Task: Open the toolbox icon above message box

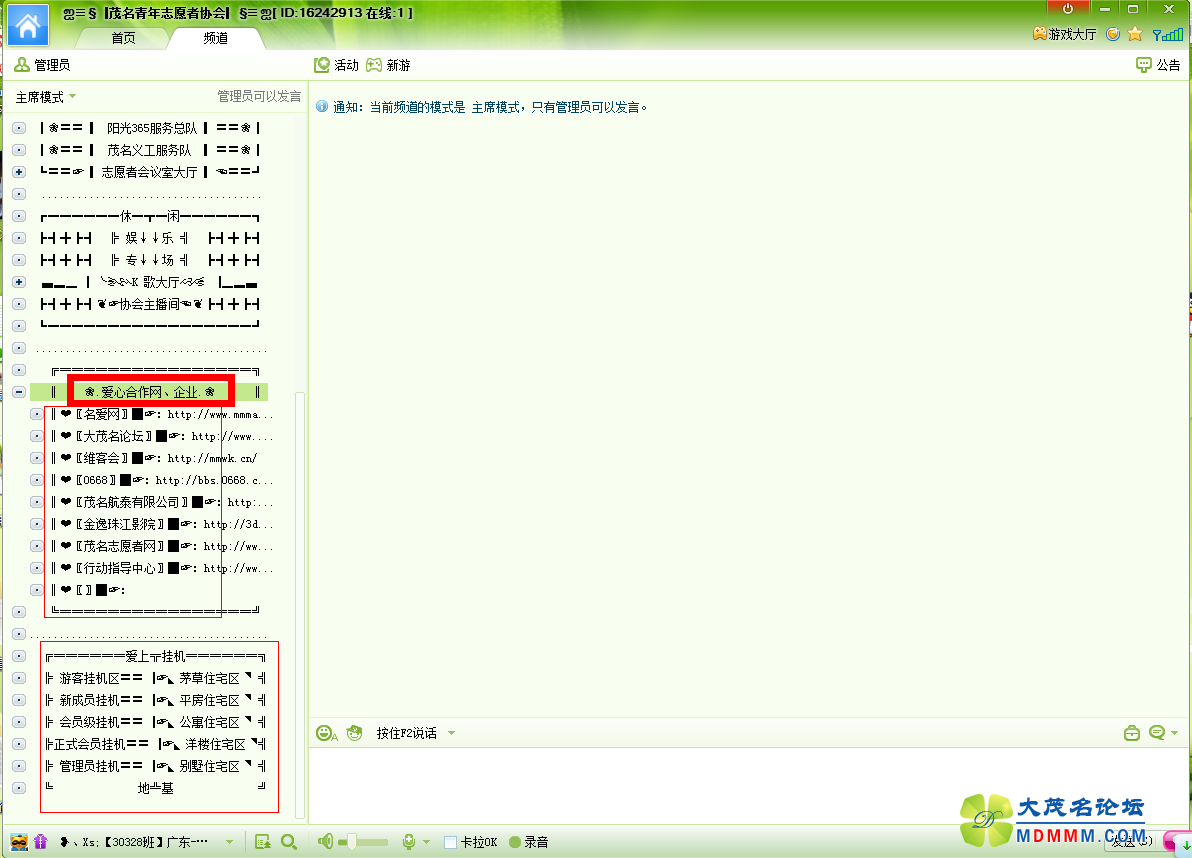Action: click(x=1131, y=733)
